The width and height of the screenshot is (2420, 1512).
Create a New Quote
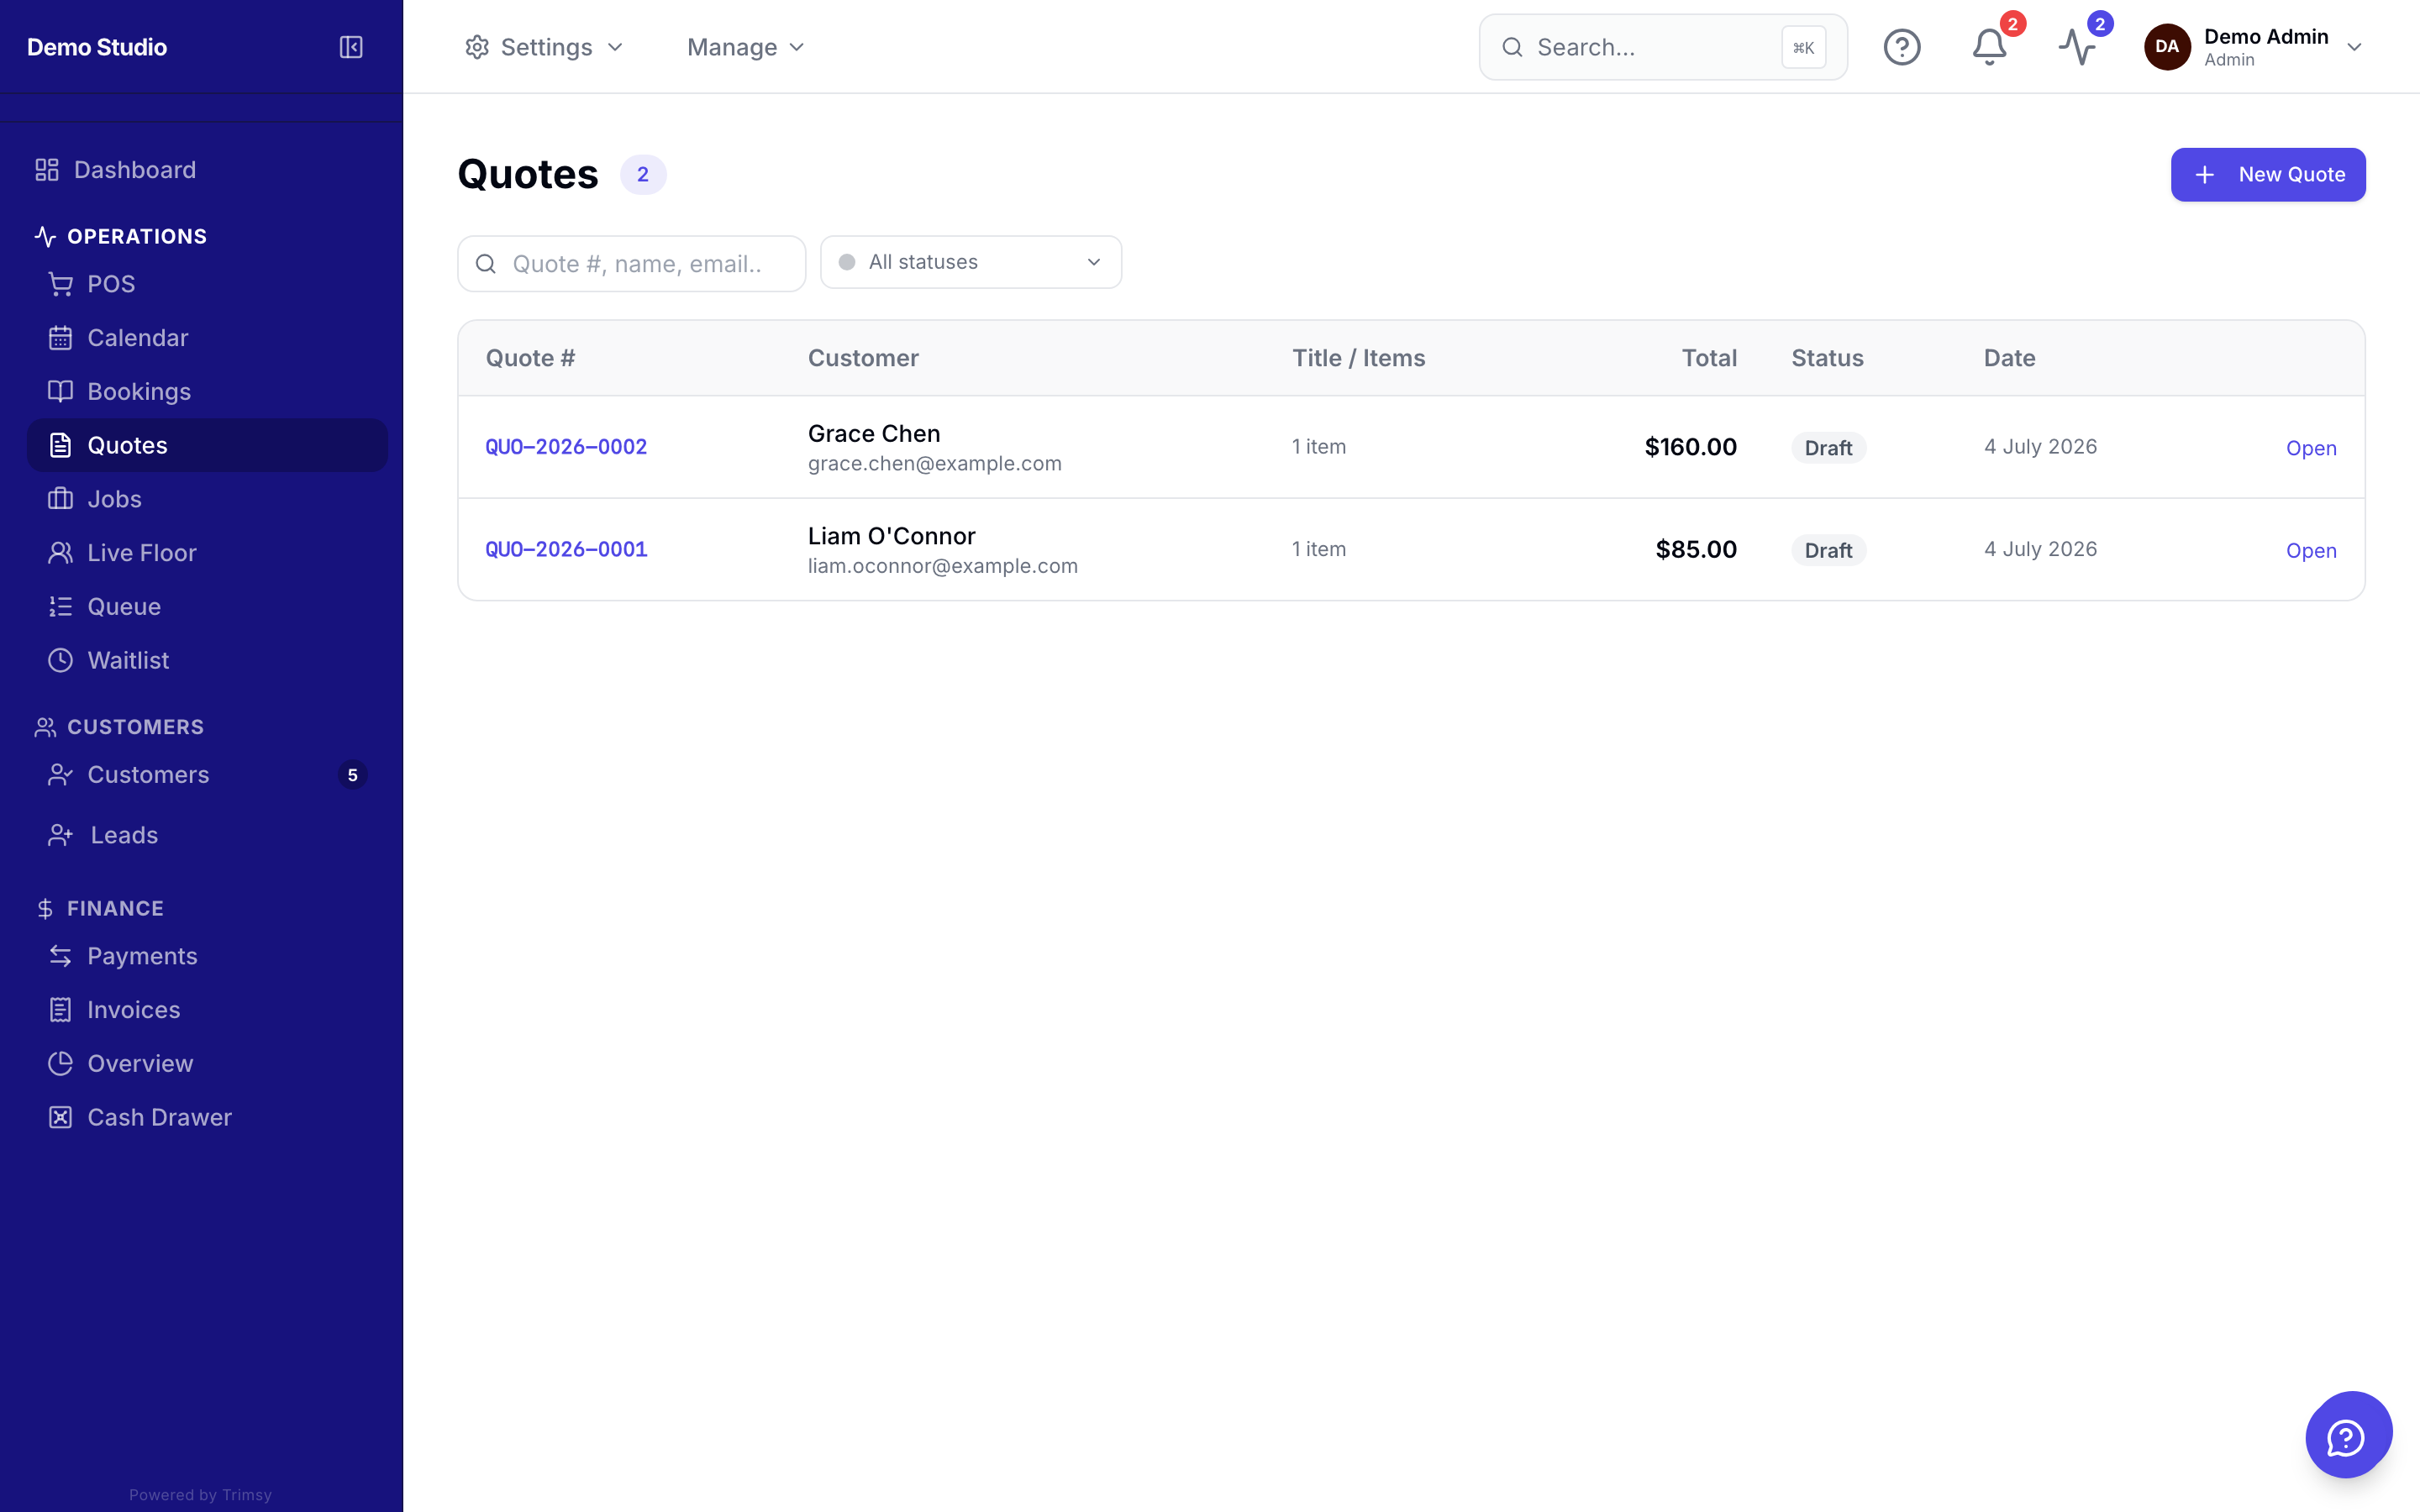(2267, 175)
